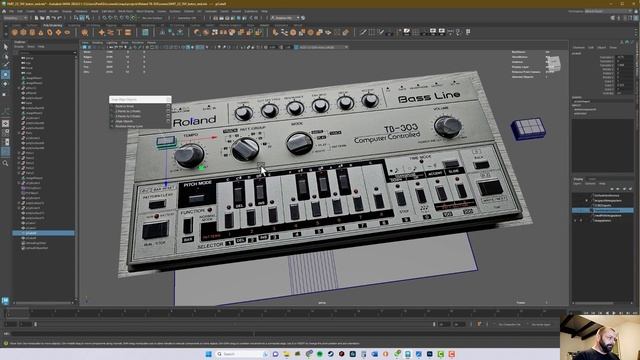Click the New Scene icon in status line
Viewport: 640px width, 360px height.
click(36, 18)
